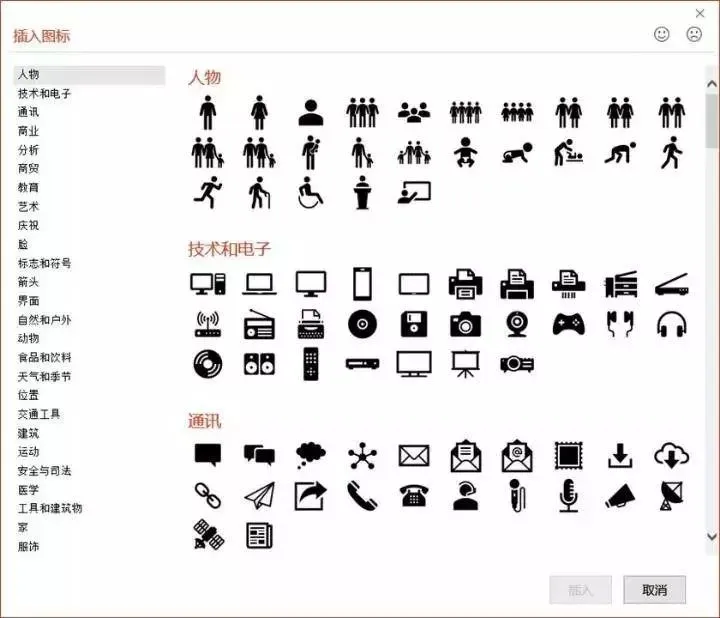This screenshot has width=720, height=618.
Task: Select the 服饰 category
Action: pyautogui.click(x=28, y=546)
